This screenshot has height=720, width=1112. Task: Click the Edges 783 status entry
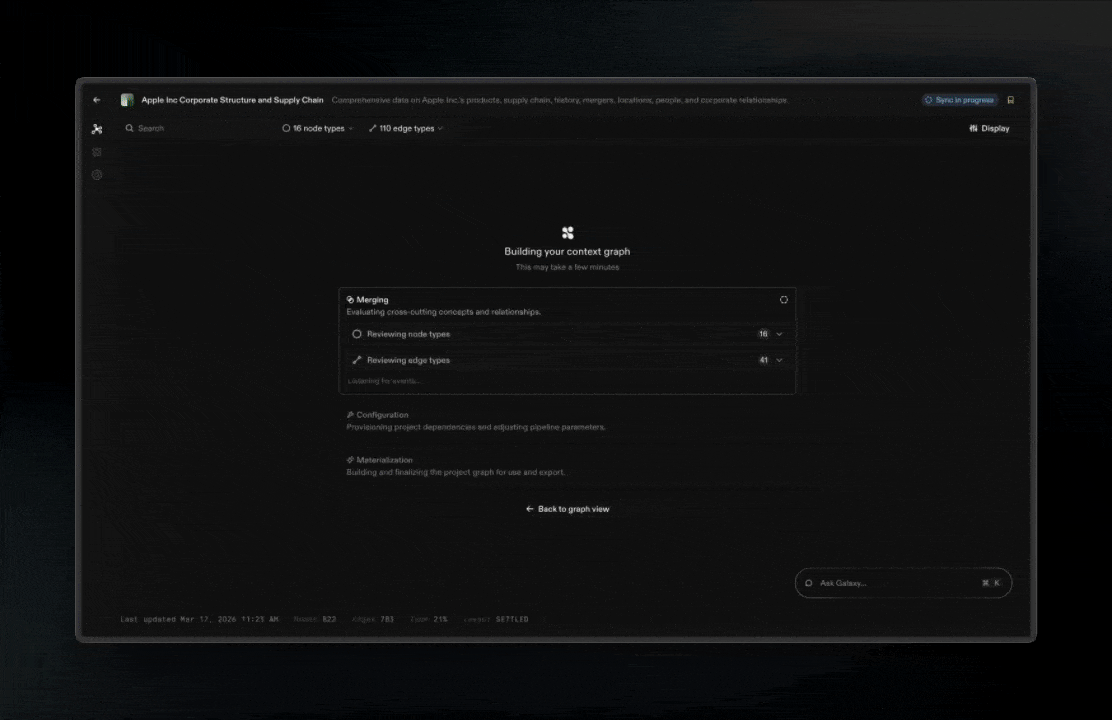pyautogui.click(x=373, y=619)
